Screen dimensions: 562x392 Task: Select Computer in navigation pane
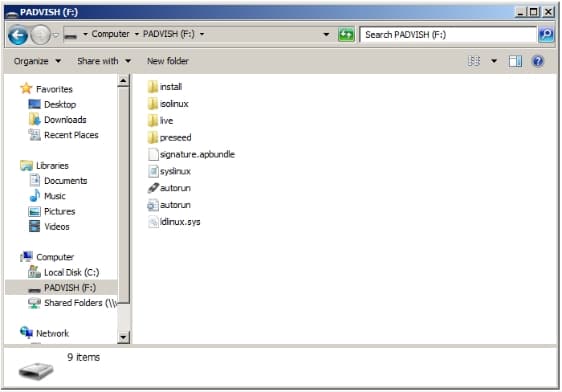pyautogui.click(x=55, y=257)
